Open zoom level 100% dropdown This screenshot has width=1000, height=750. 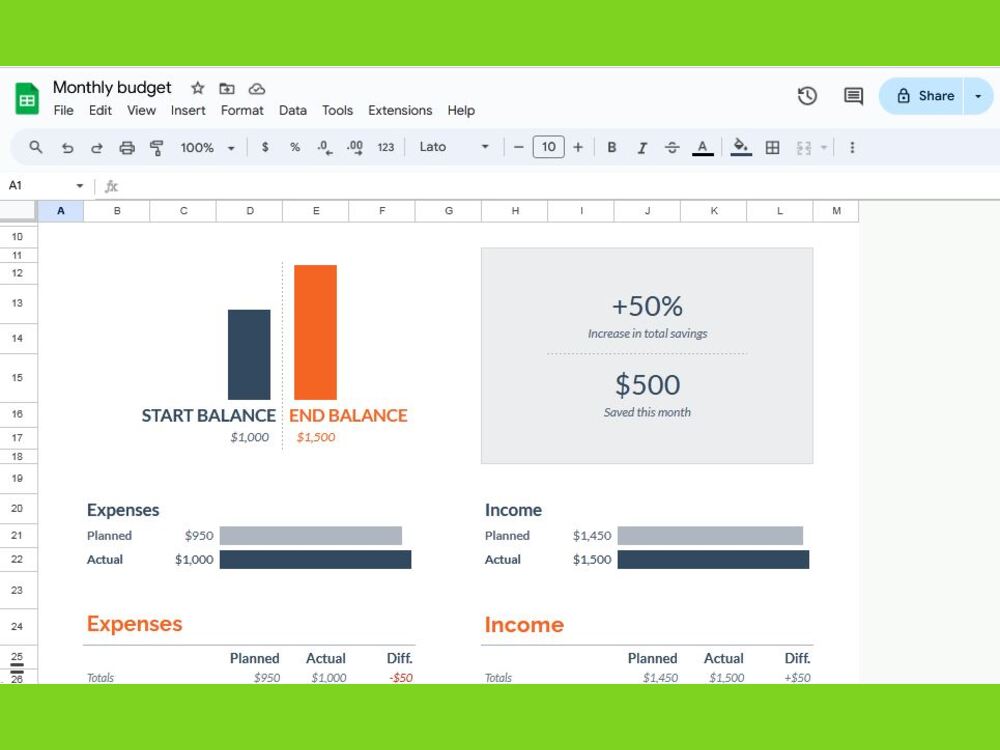[207, 148]
